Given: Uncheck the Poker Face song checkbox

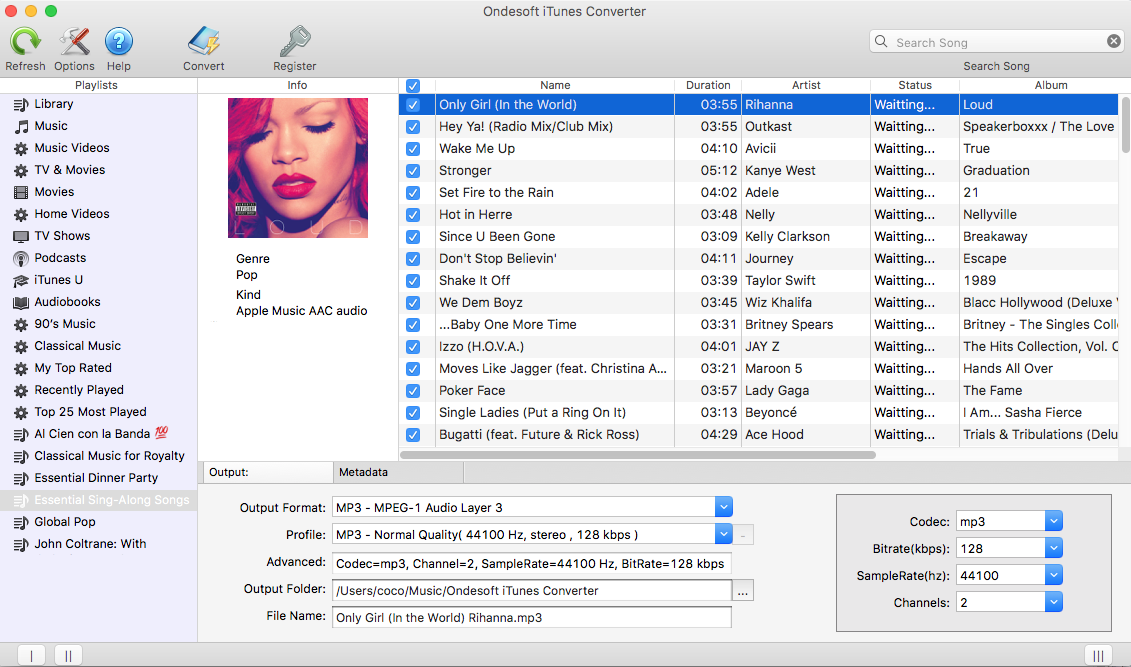Looking at the screenshot, I should [413, 391].
